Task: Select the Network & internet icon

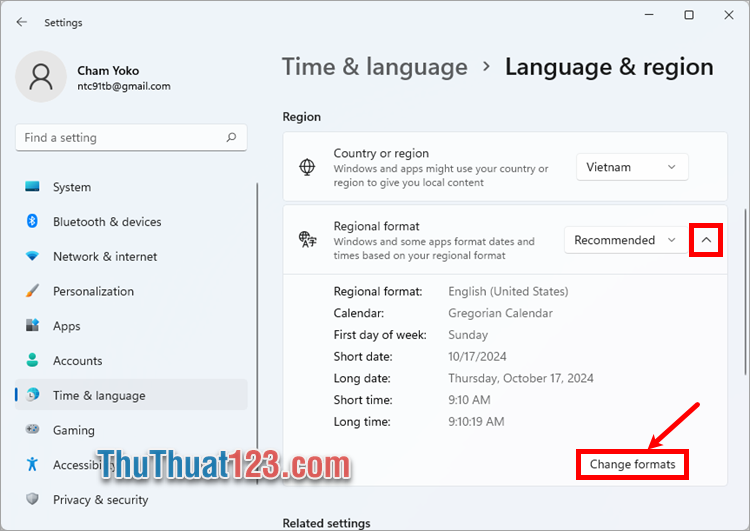Action: tap(33, 256)
